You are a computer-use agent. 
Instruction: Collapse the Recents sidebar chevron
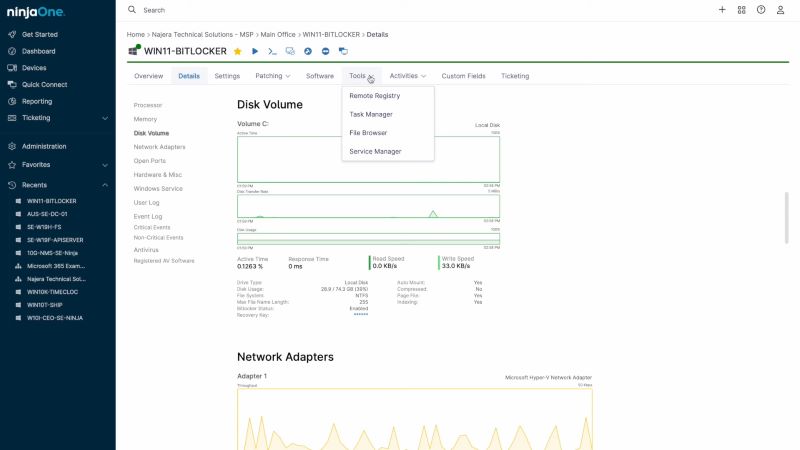(x=105, y=185)
